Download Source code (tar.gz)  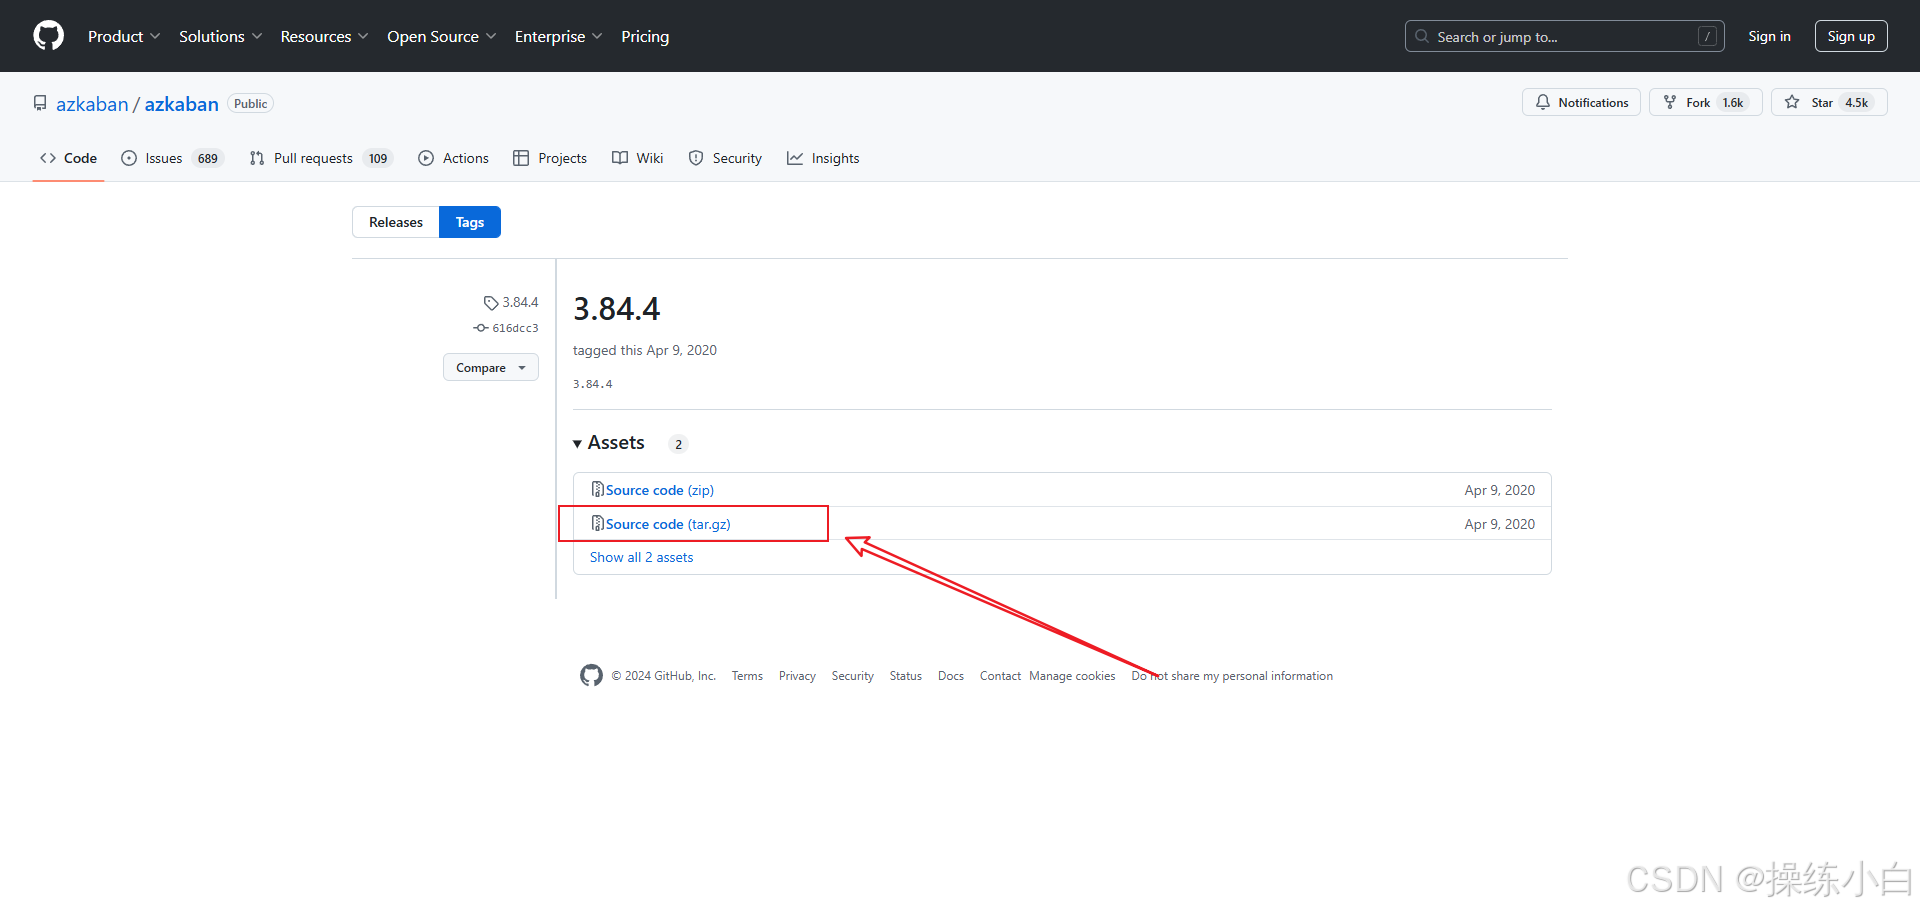click(x=668, y=524)
